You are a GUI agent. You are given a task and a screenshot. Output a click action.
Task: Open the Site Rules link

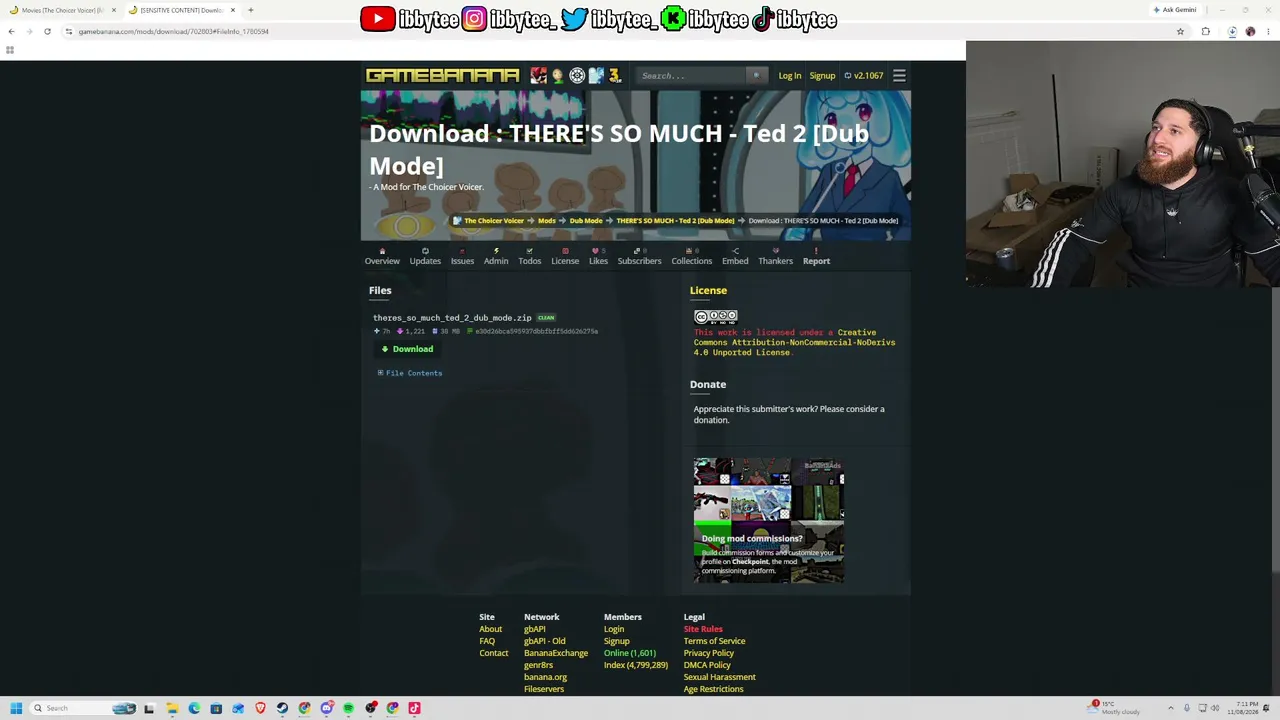pyautogui.click(x=703, y=629)
